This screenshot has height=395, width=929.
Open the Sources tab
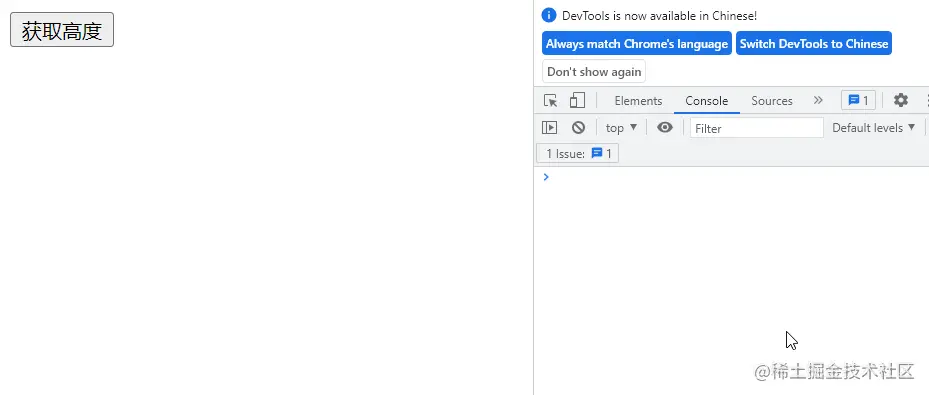click(x=771, y=101)
